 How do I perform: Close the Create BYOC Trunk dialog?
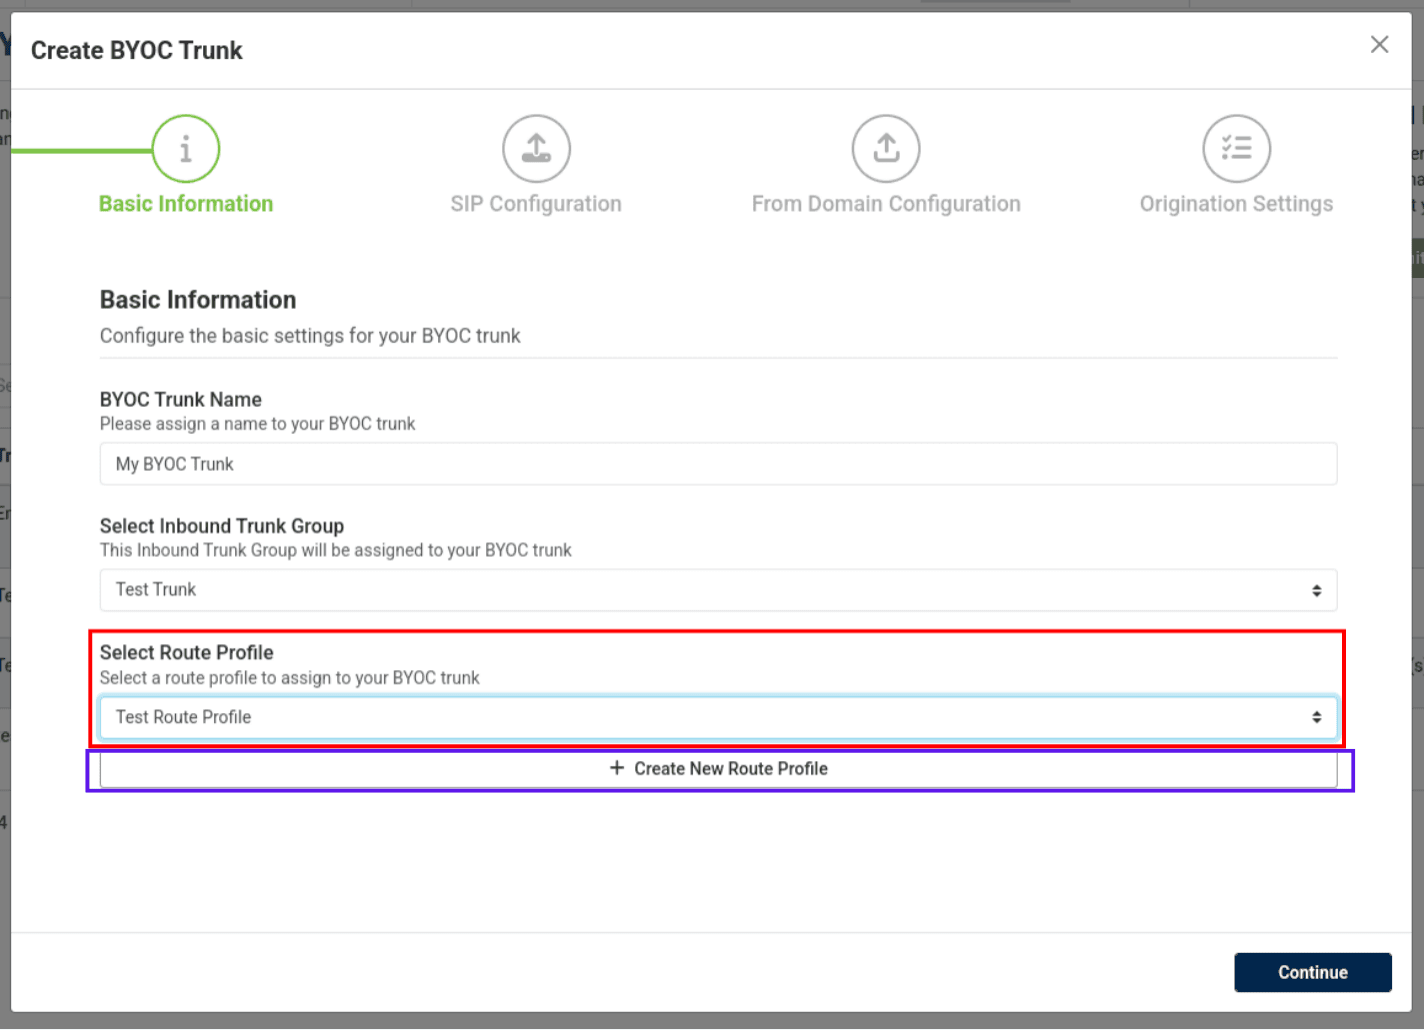(x=1379, y=45)
